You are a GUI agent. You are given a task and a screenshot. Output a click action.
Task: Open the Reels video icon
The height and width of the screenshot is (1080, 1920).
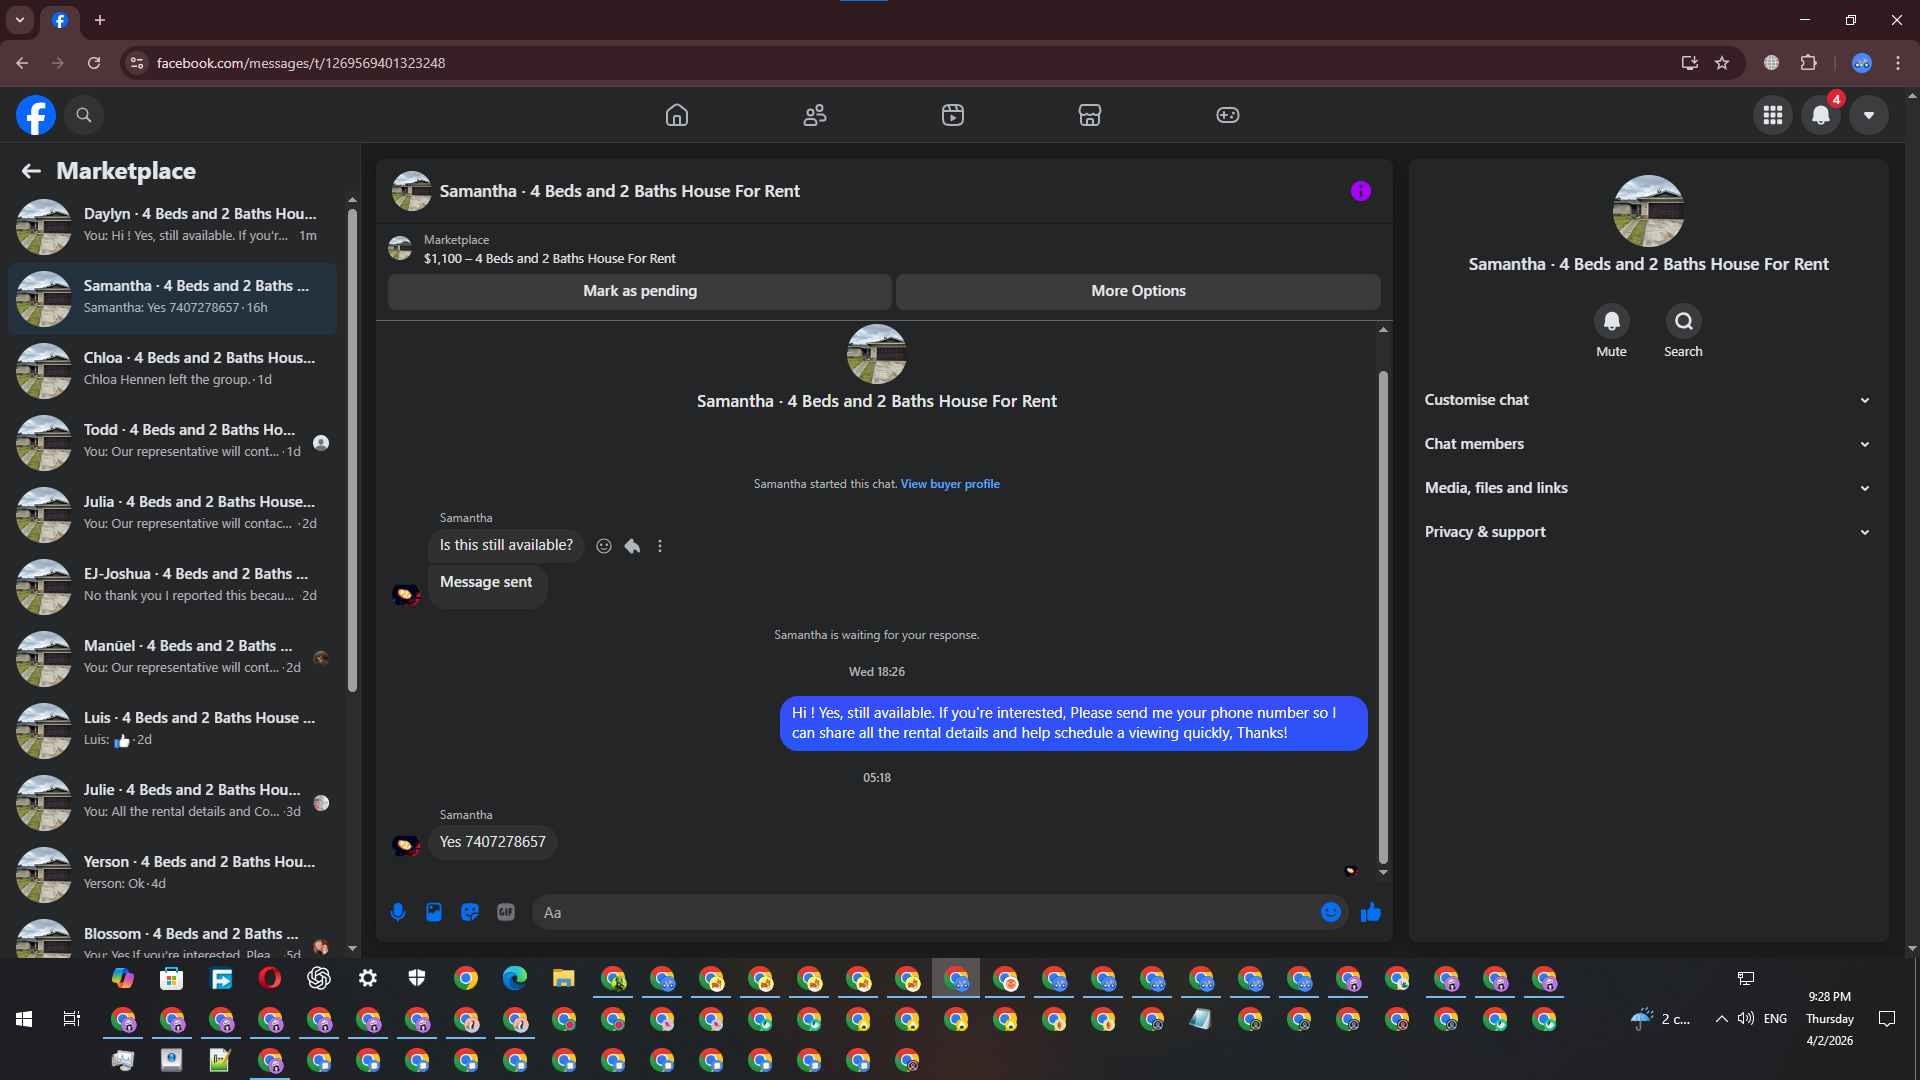click(x=953, y=115)
